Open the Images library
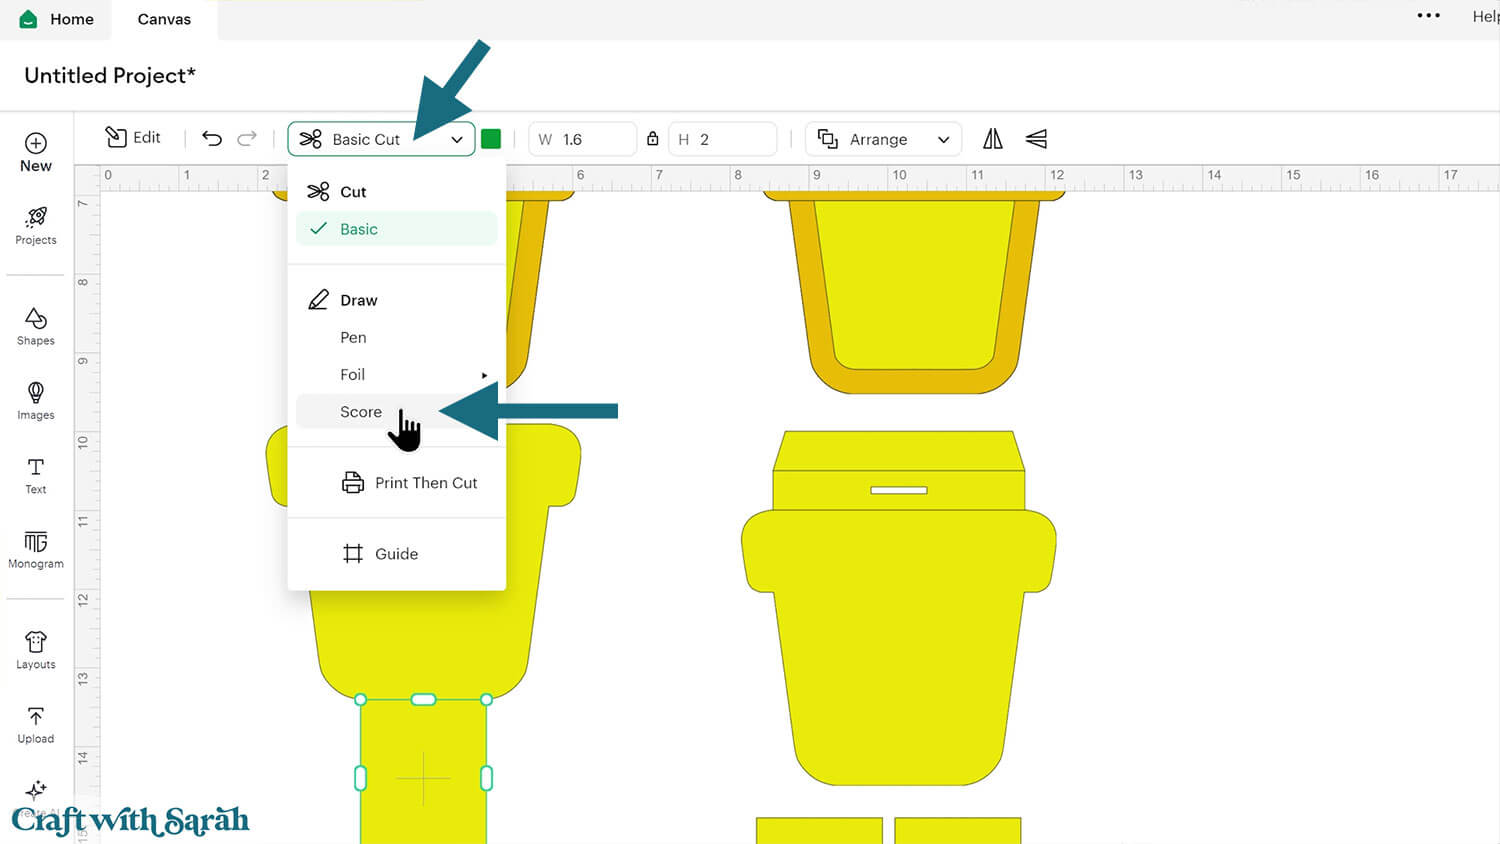The width and height of the screenshot is (1500, 844). click(x=36, y=400)
